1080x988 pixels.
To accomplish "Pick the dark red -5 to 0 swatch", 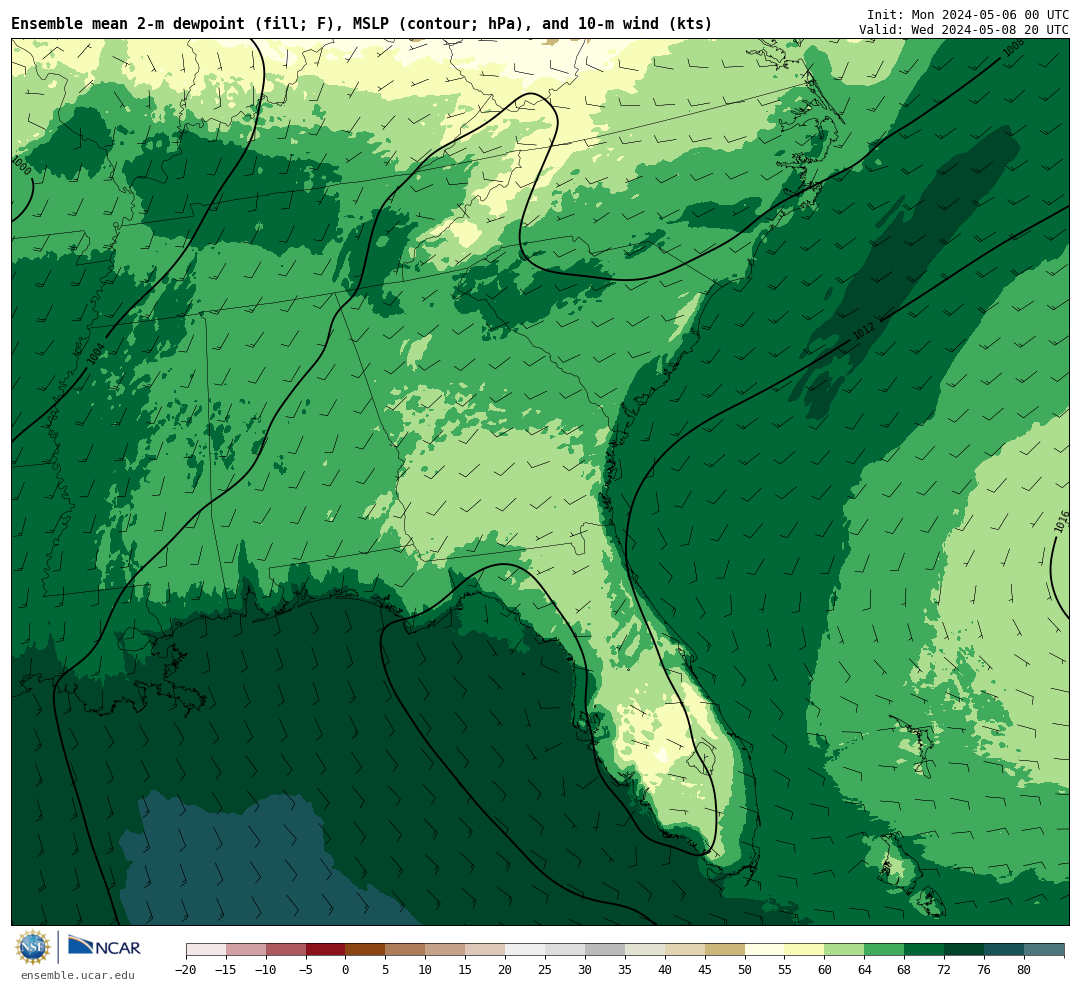I will 325,950.
